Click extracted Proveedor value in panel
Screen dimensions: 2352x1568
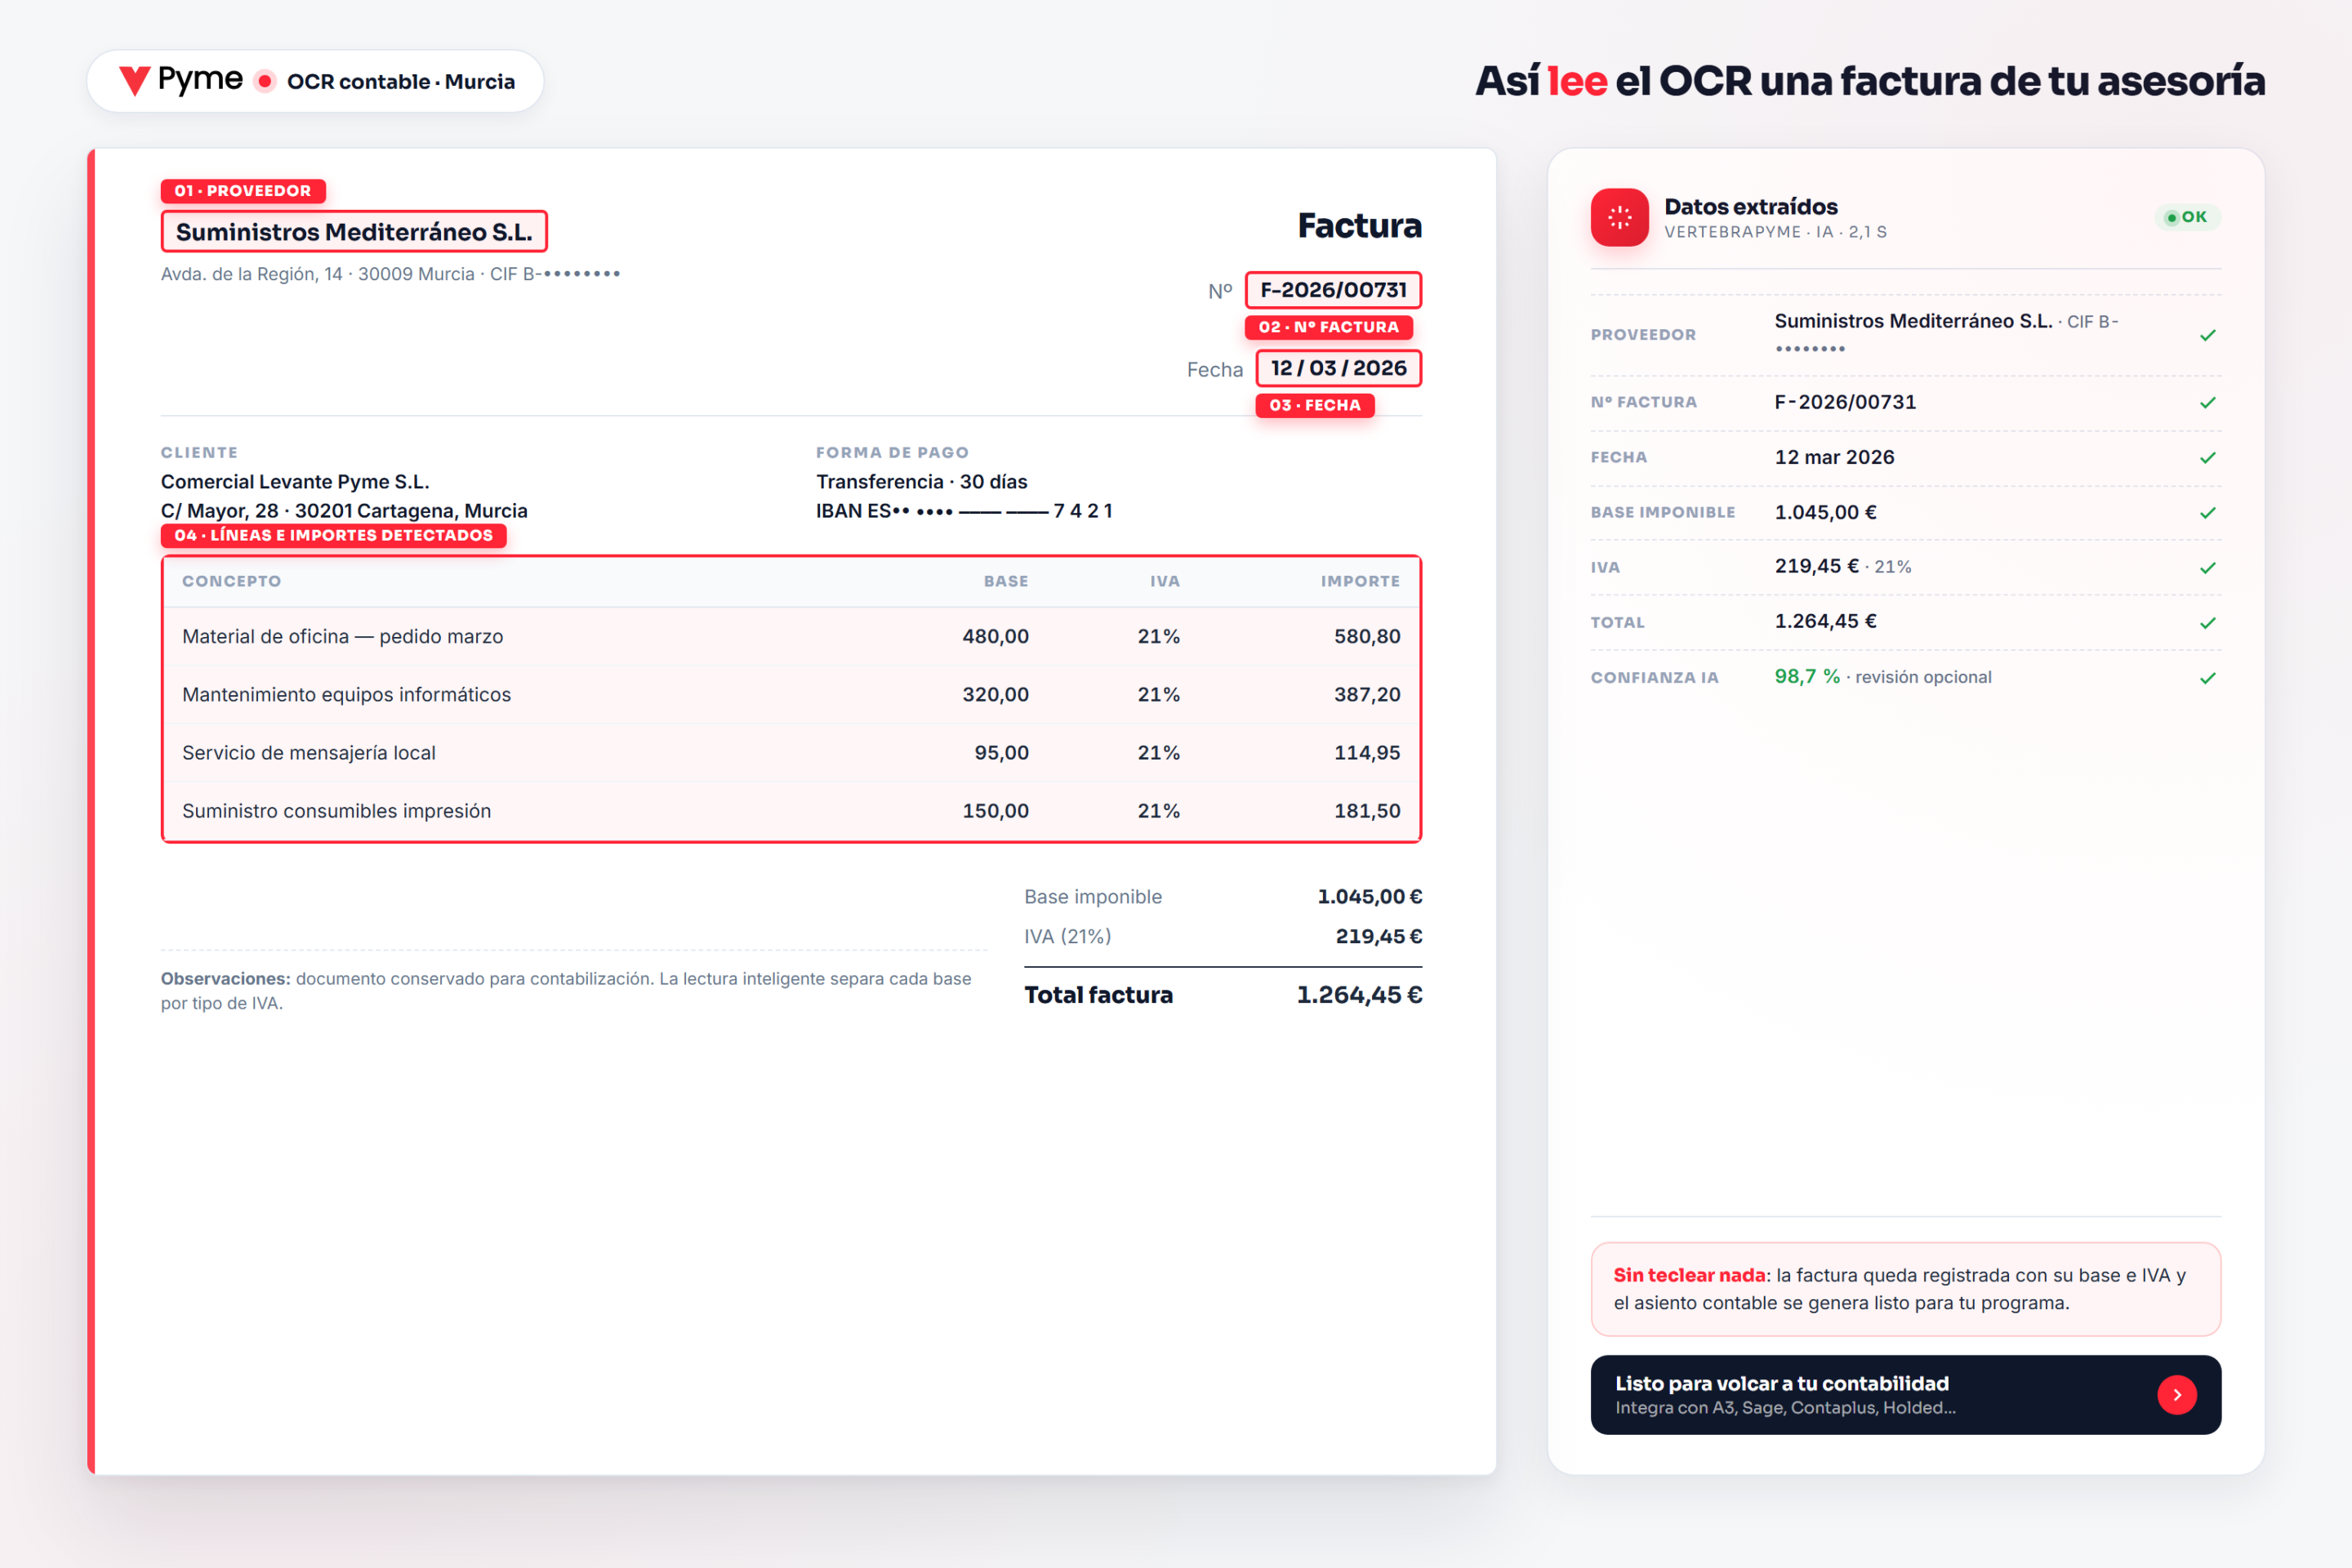[1946, 334]
